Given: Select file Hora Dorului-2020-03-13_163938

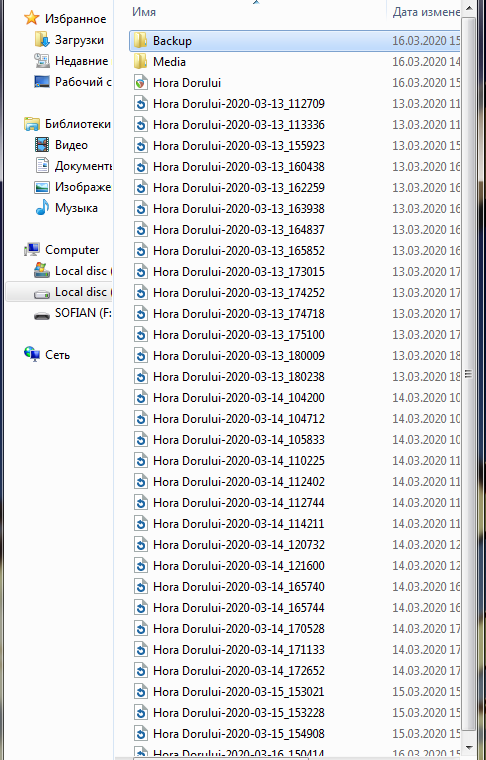Looking at the screenshot, I should click(239, 209).
